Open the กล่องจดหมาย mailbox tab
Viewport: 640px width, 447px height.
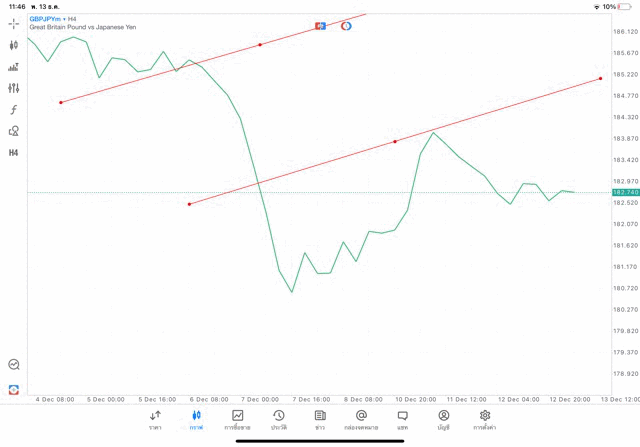(361, 420)
